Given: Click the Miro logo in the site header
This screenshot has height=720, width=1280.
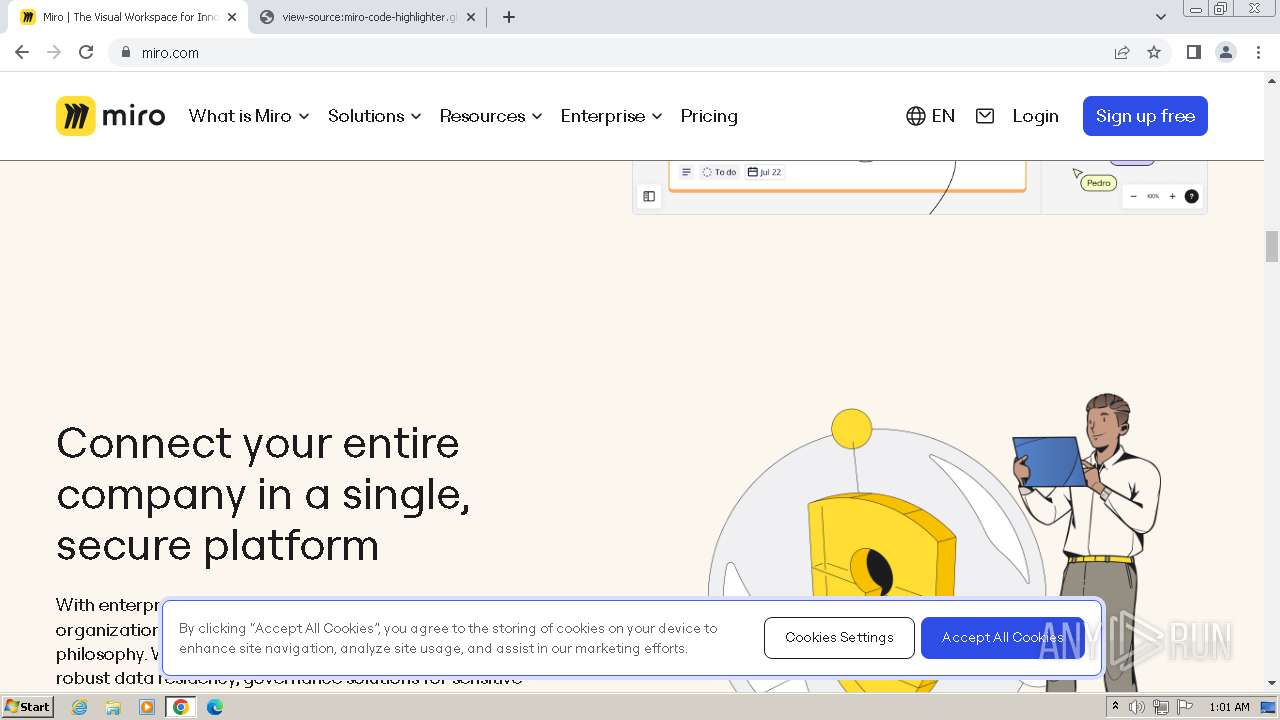Looking at the screenshot, I should pyautogui.click(x=110, y=116).
